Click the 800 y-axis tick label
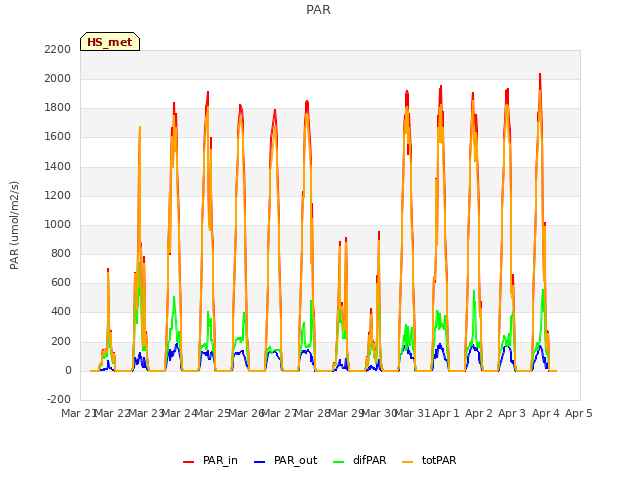 61,253
